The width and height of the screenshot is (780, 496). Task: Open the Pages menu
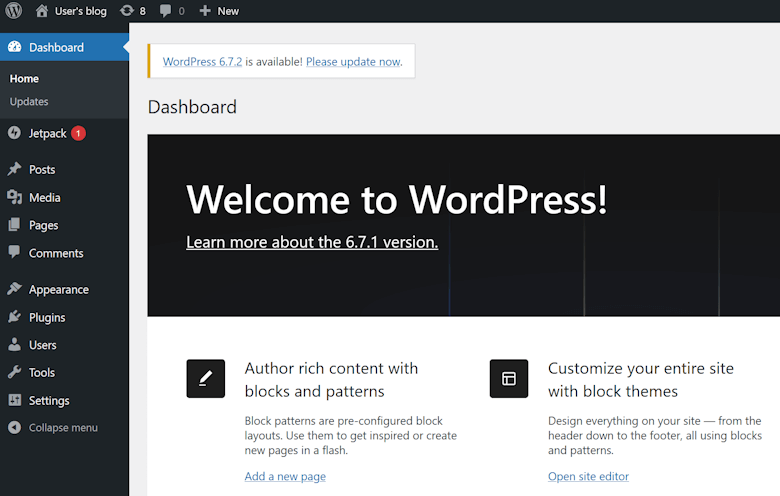43,225
